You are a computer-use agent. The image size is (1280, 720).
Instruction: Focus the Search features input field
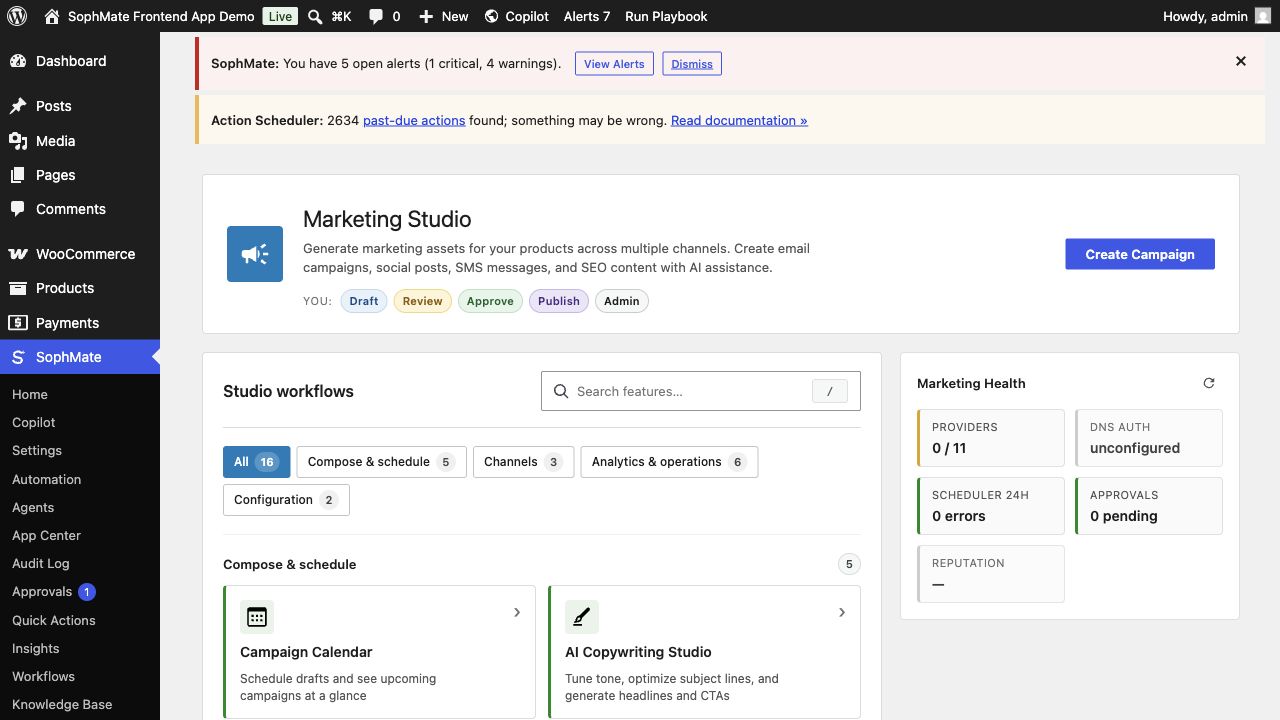(x=701, y=391)
